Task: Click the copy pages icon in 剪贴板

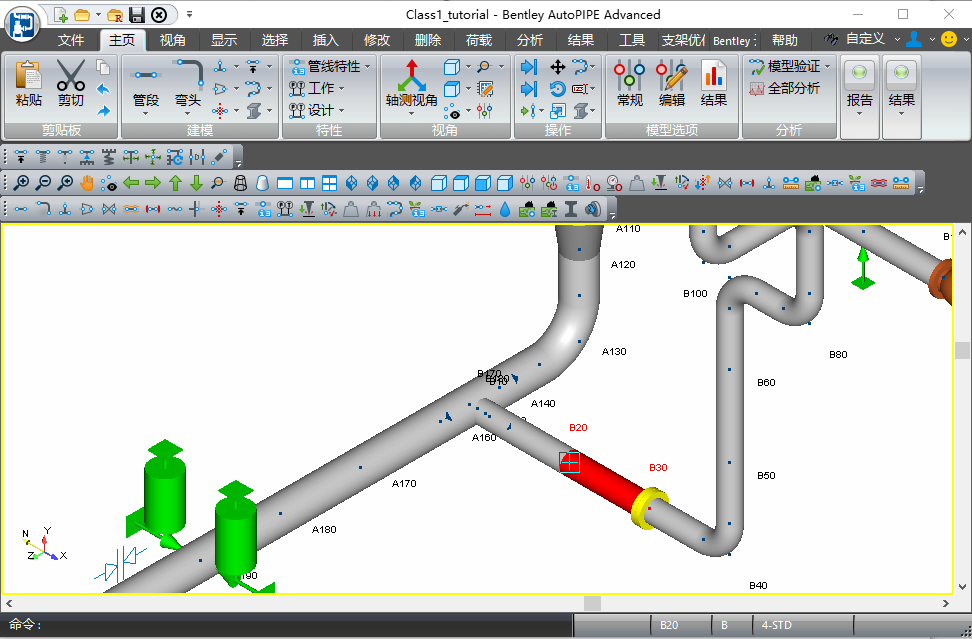Action: point(103,67)
